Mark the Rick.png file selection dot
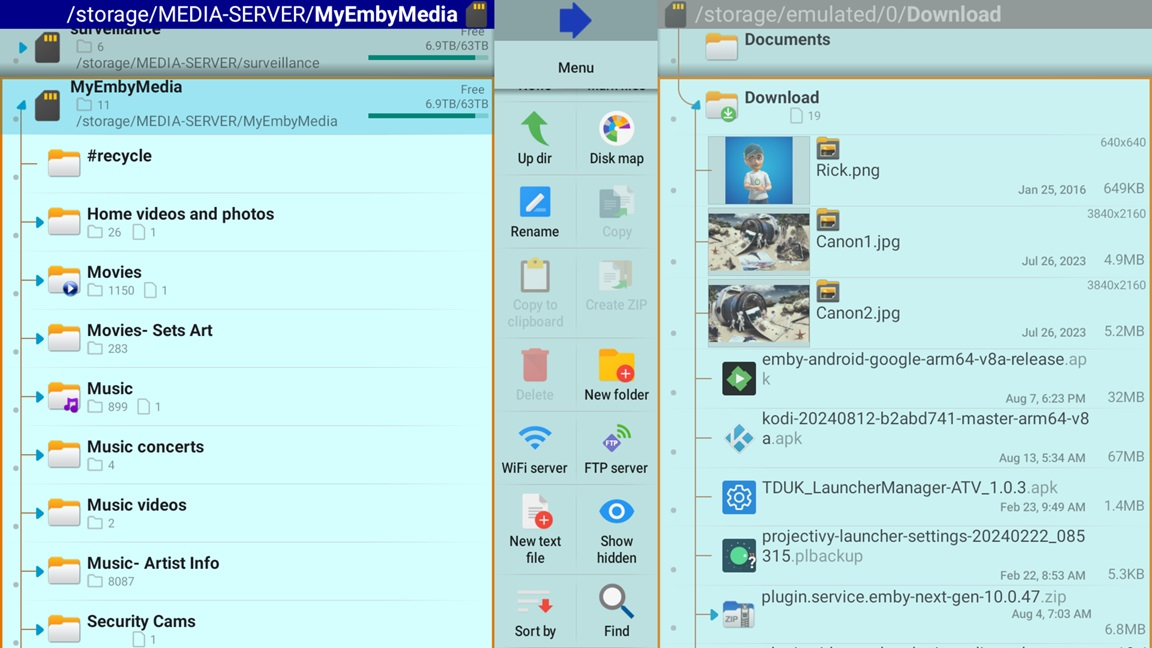The image size is (1152, 648). point(674,190)
